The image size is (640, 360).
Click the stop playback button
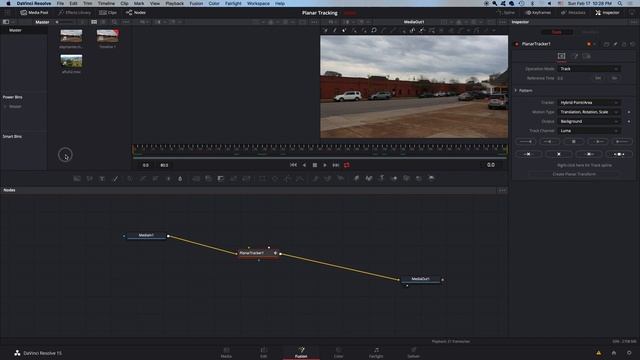315,165
